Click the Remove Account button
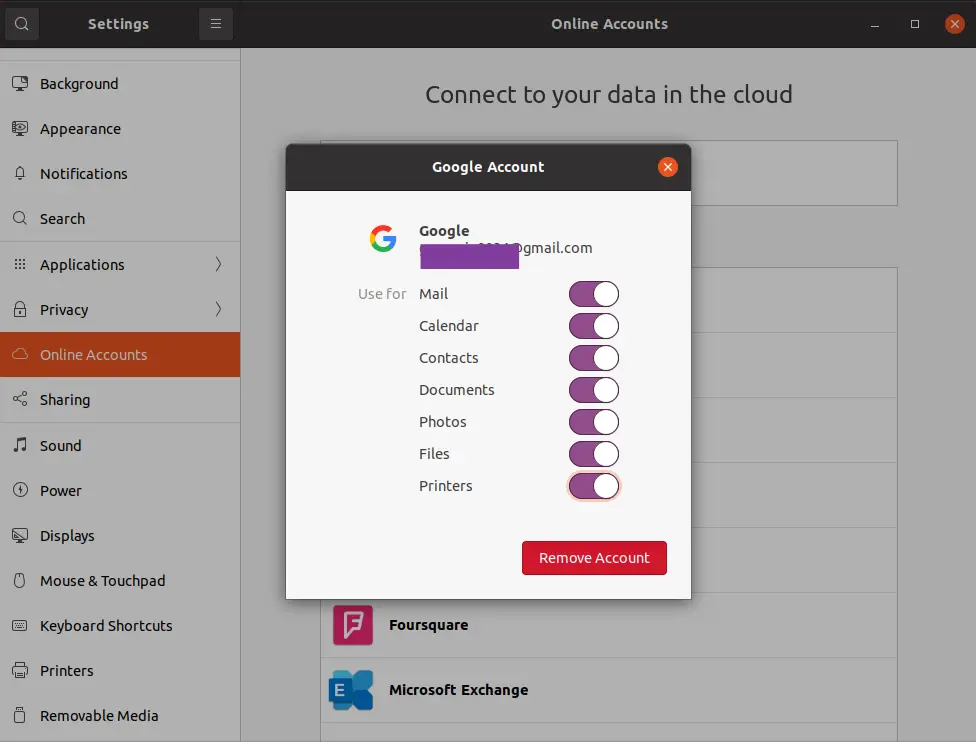The height and width of the screenshot is (742, 976). coord(594,558)
